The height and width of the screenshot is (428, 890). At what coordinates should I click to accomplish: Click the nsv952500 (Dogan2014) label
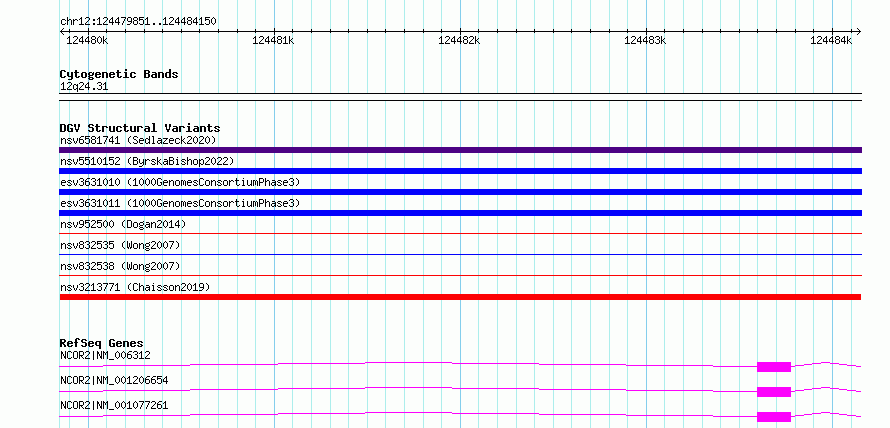123,224
